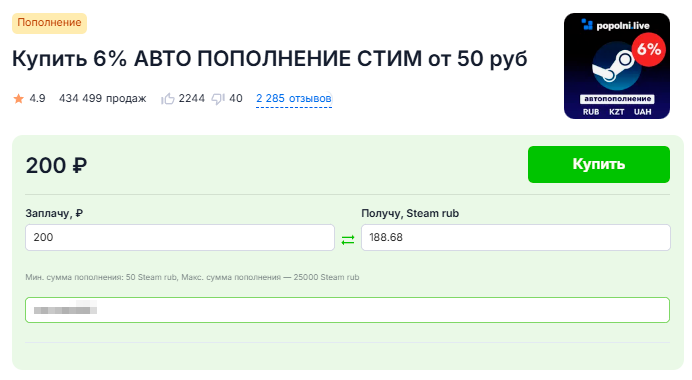This screenshot has width=692, height=380.
Task: Click the product title heading
Action: click(270, 59)
